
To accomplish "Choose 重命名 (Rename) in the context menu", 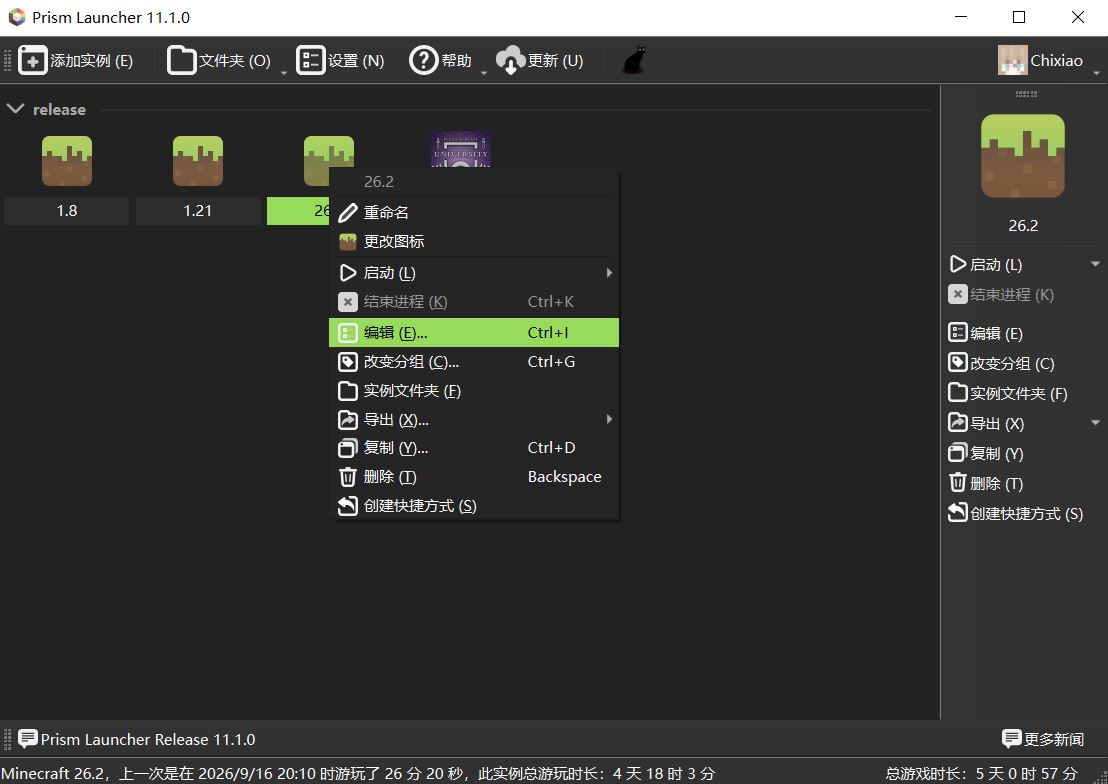I will click(474, 212).
